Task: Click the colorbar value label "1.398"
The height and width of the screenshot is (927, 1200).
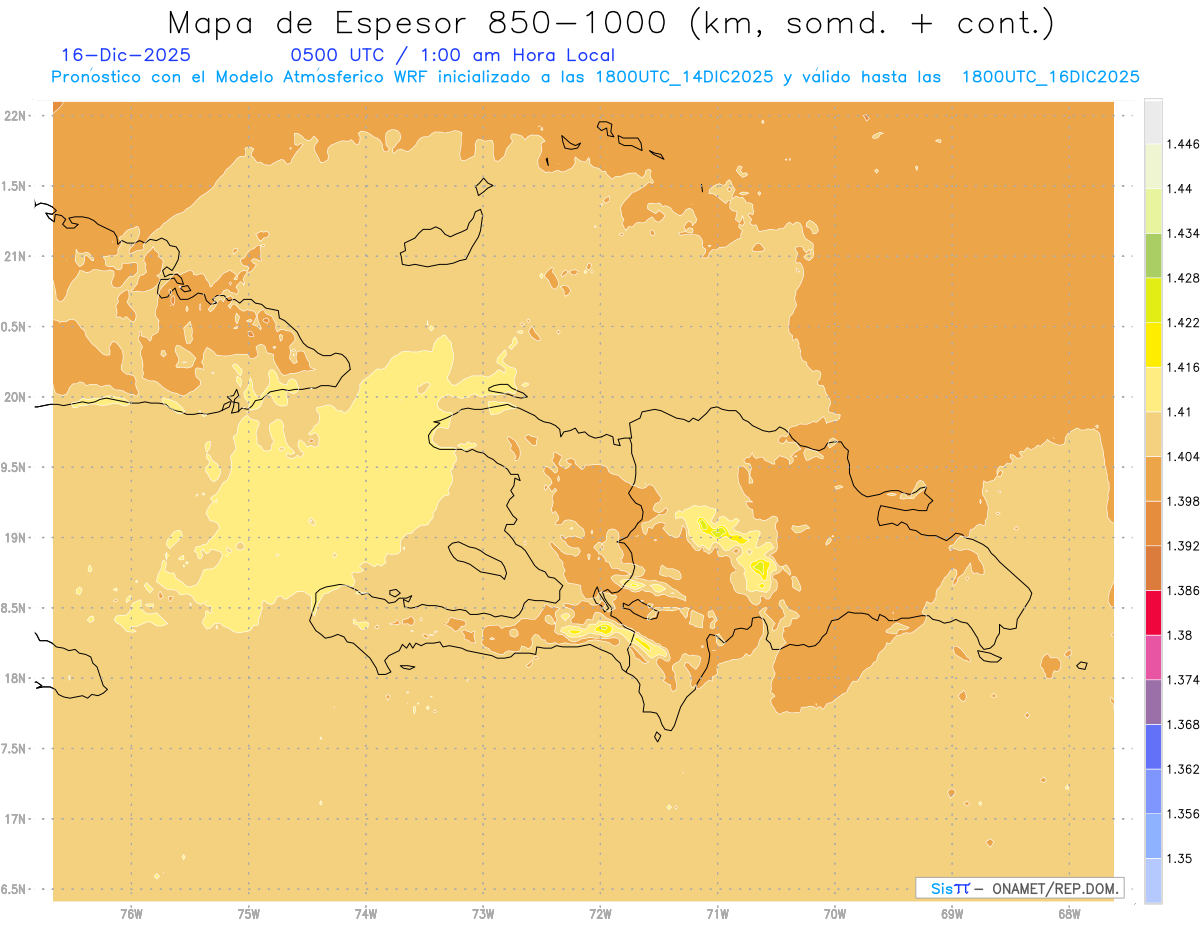Action: tap(1182, 501)
